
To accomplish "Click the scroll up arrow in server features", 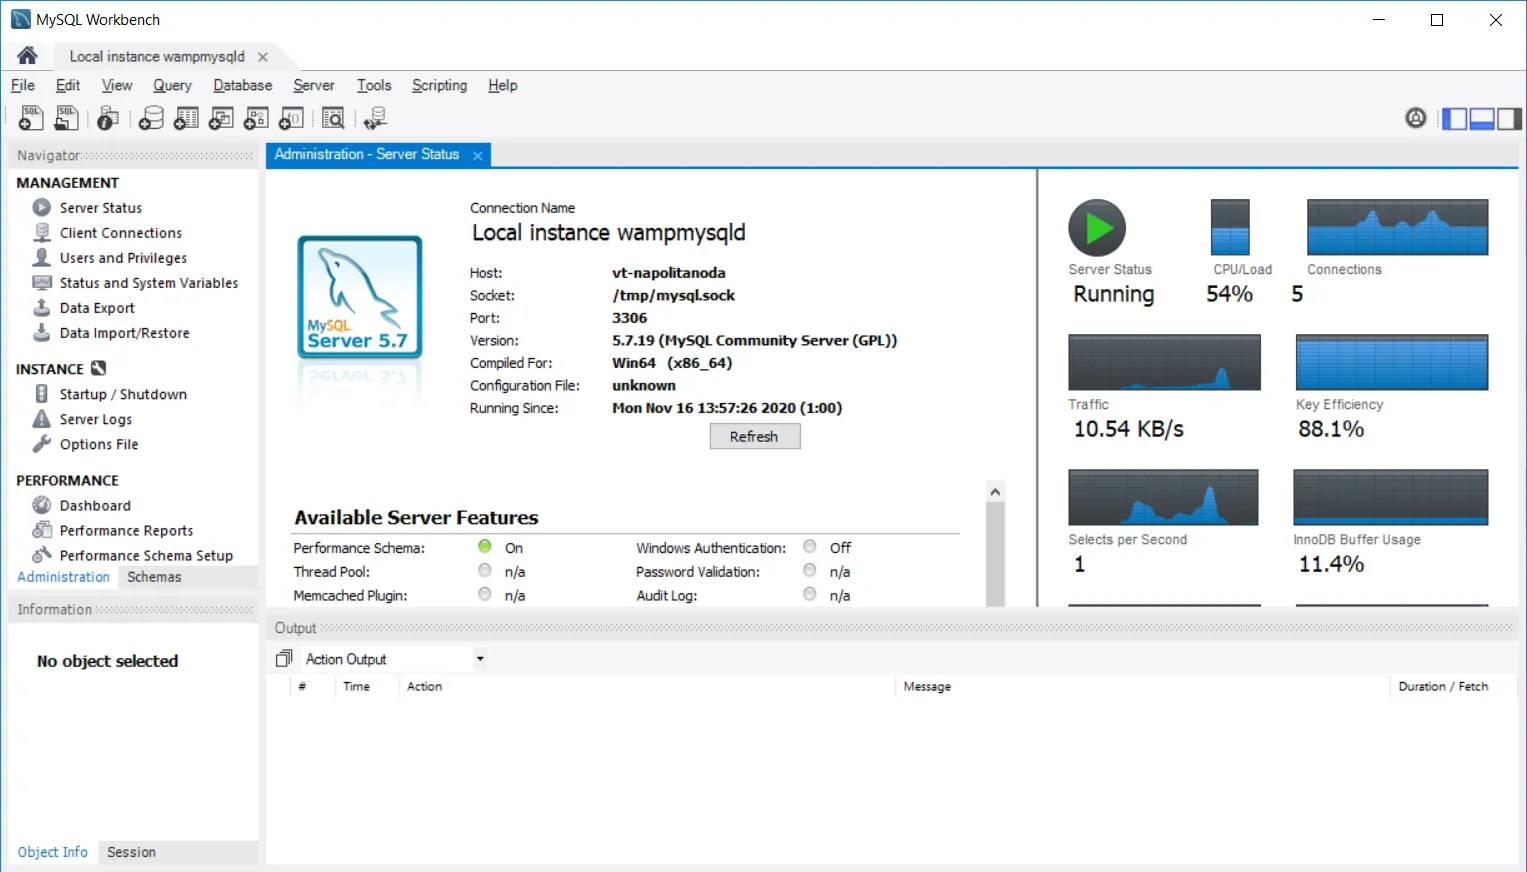I will 995,491.
